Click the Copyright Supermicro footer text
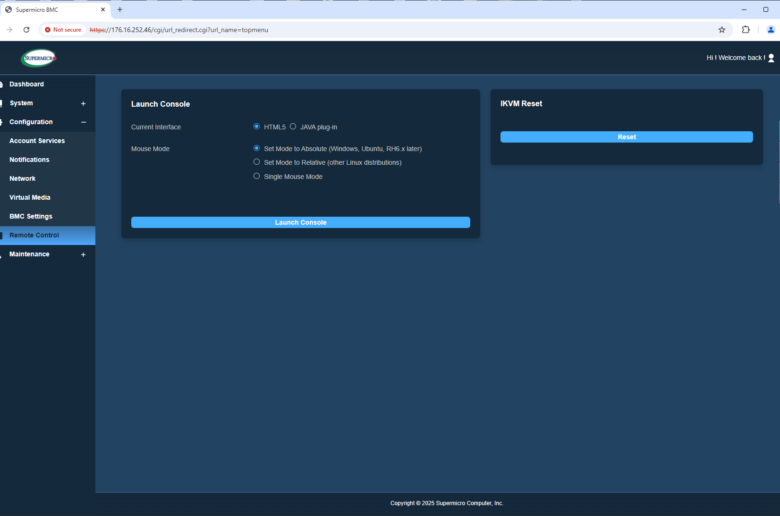This screenshot has width=780, height=516. pos(446,503)
